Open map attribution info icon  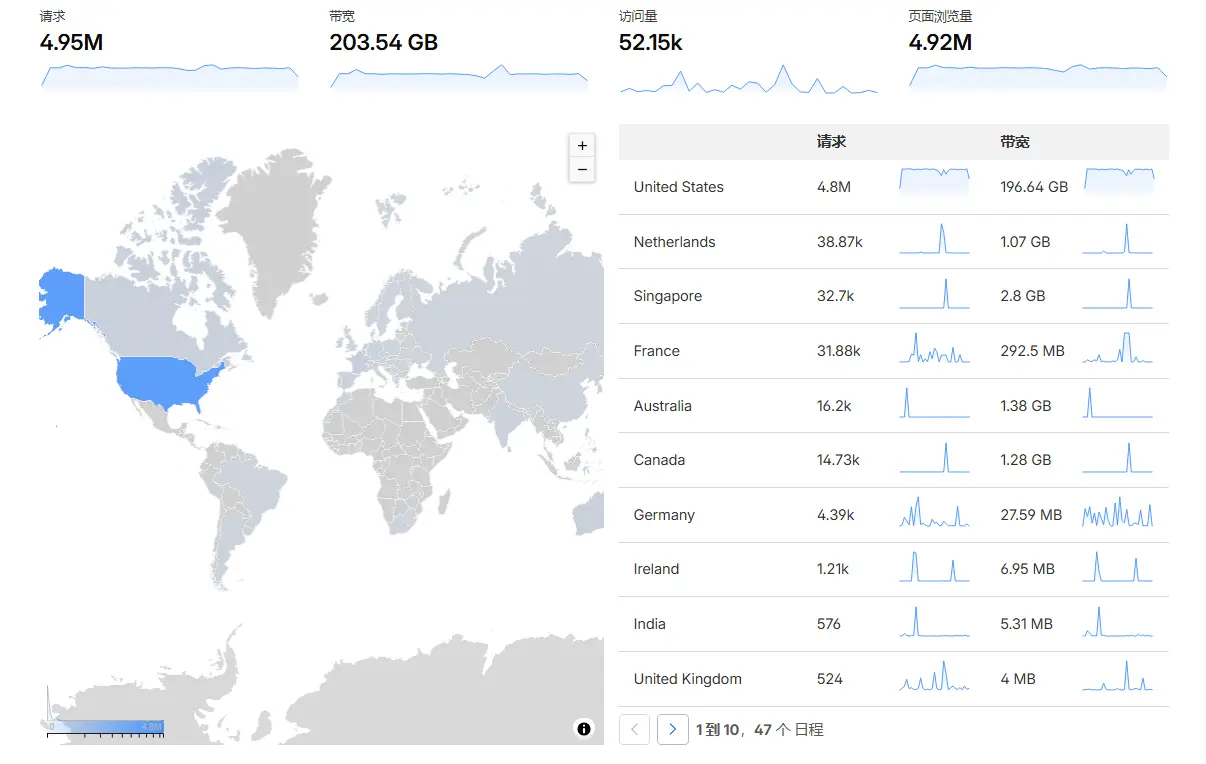coord(584,729)
